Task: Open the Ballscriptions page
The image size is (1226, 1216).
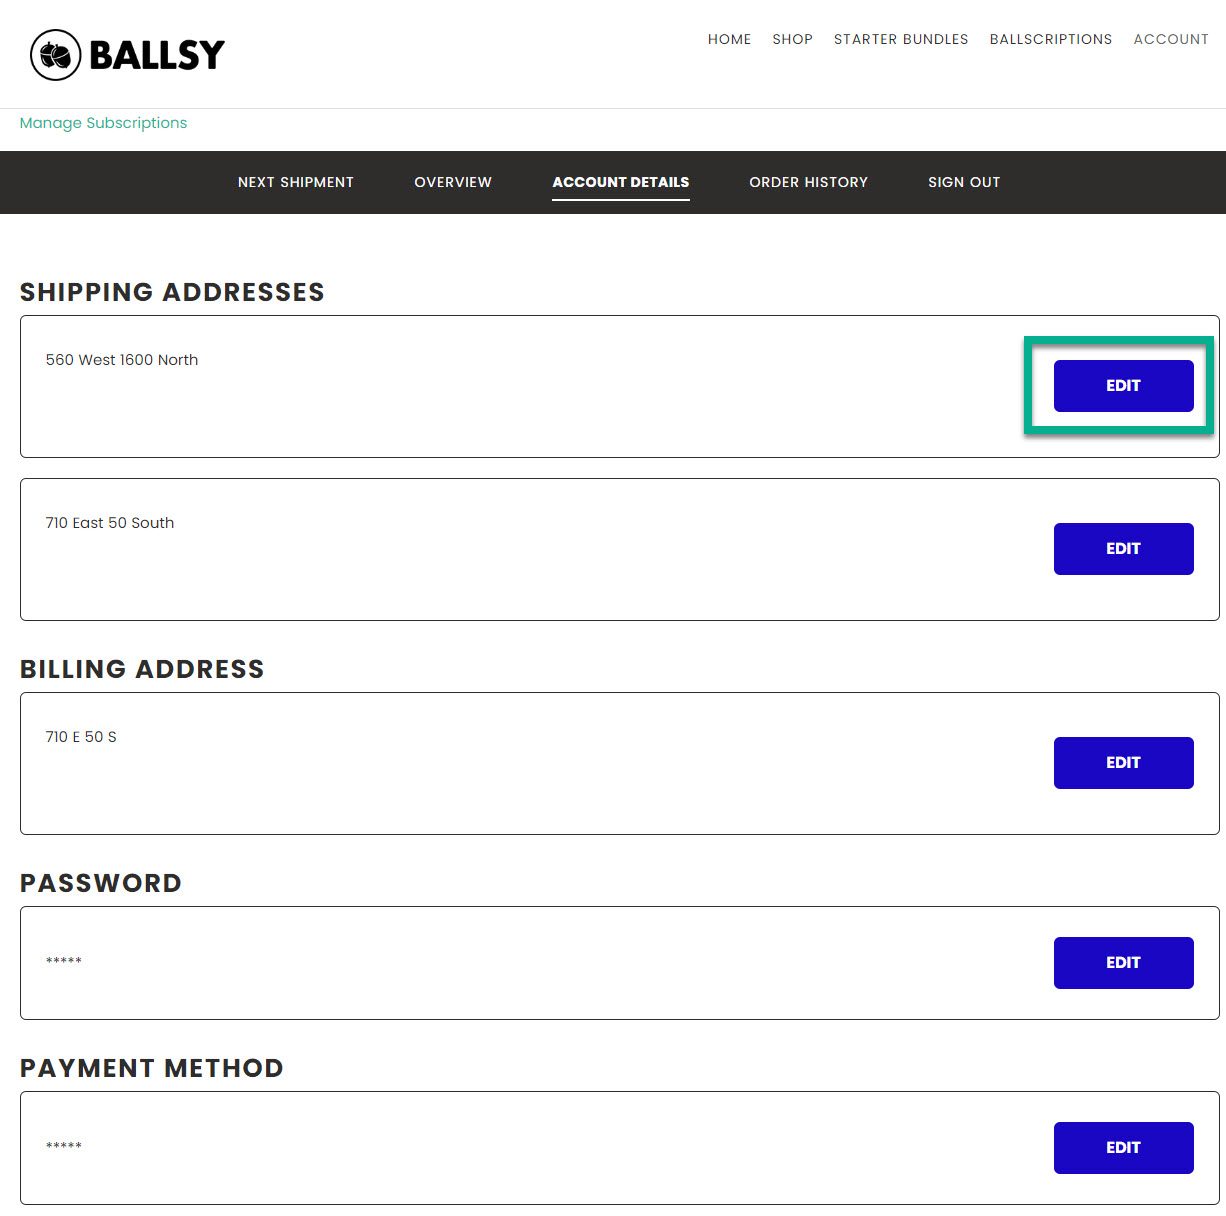Action: [1050, 39]
